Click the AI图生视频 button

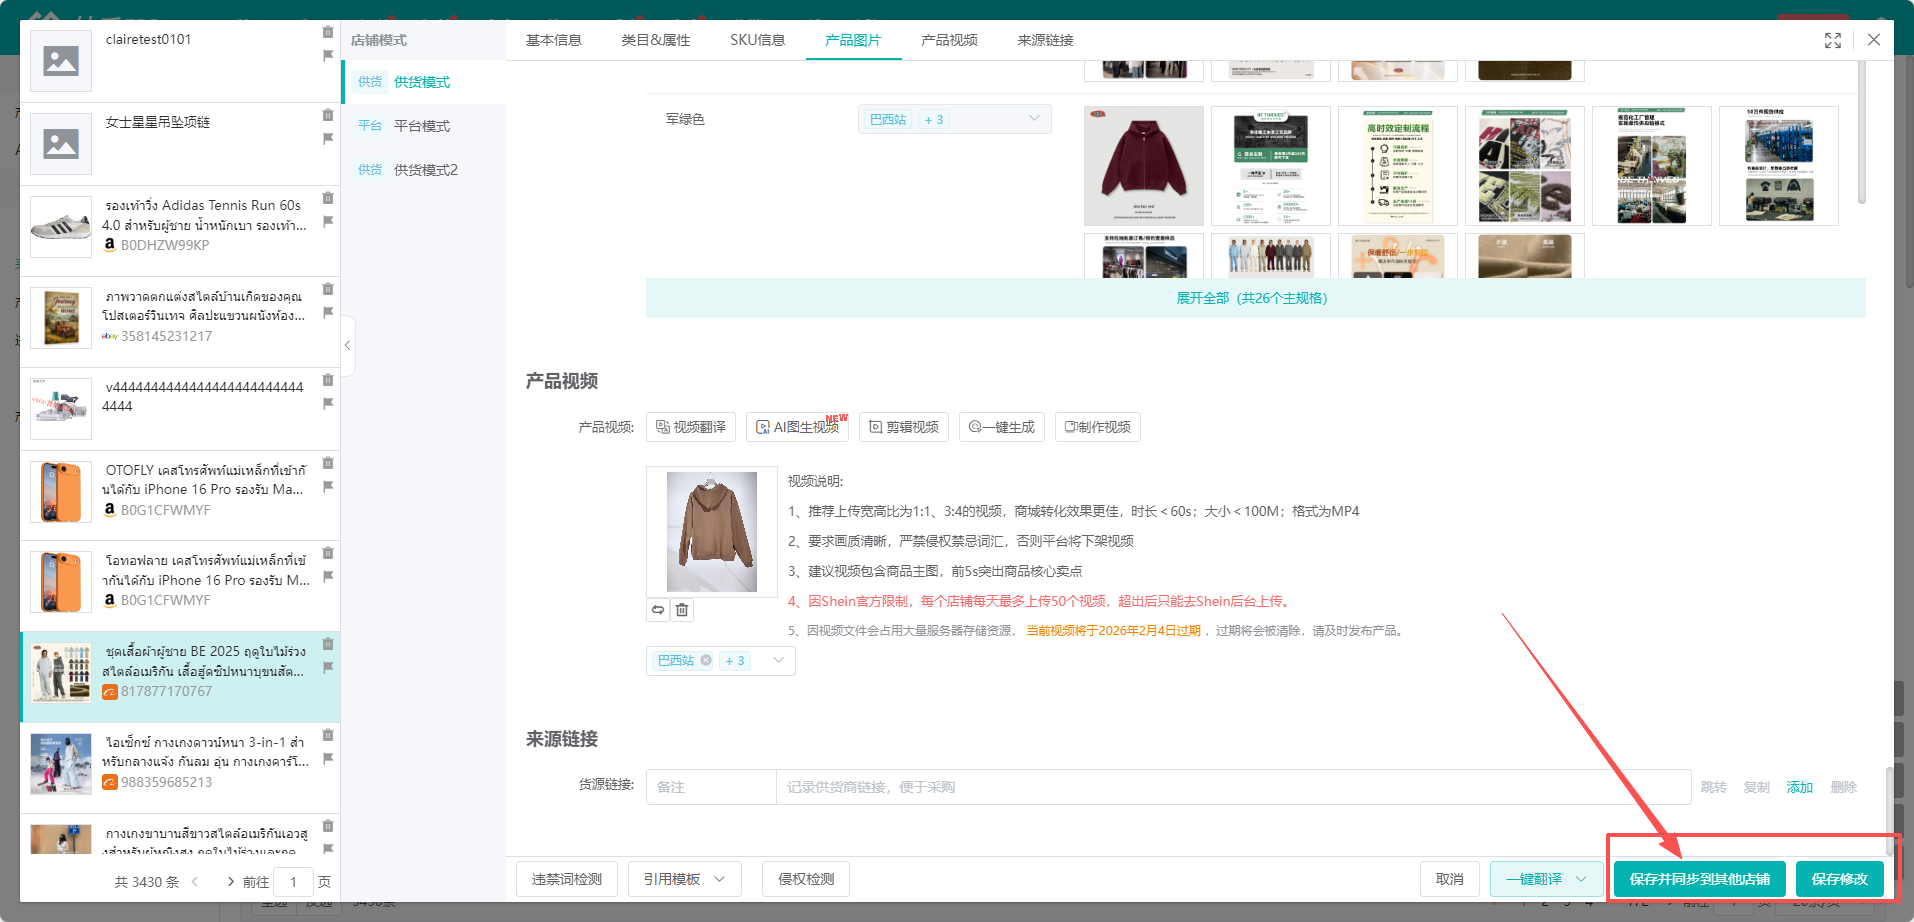797,427
